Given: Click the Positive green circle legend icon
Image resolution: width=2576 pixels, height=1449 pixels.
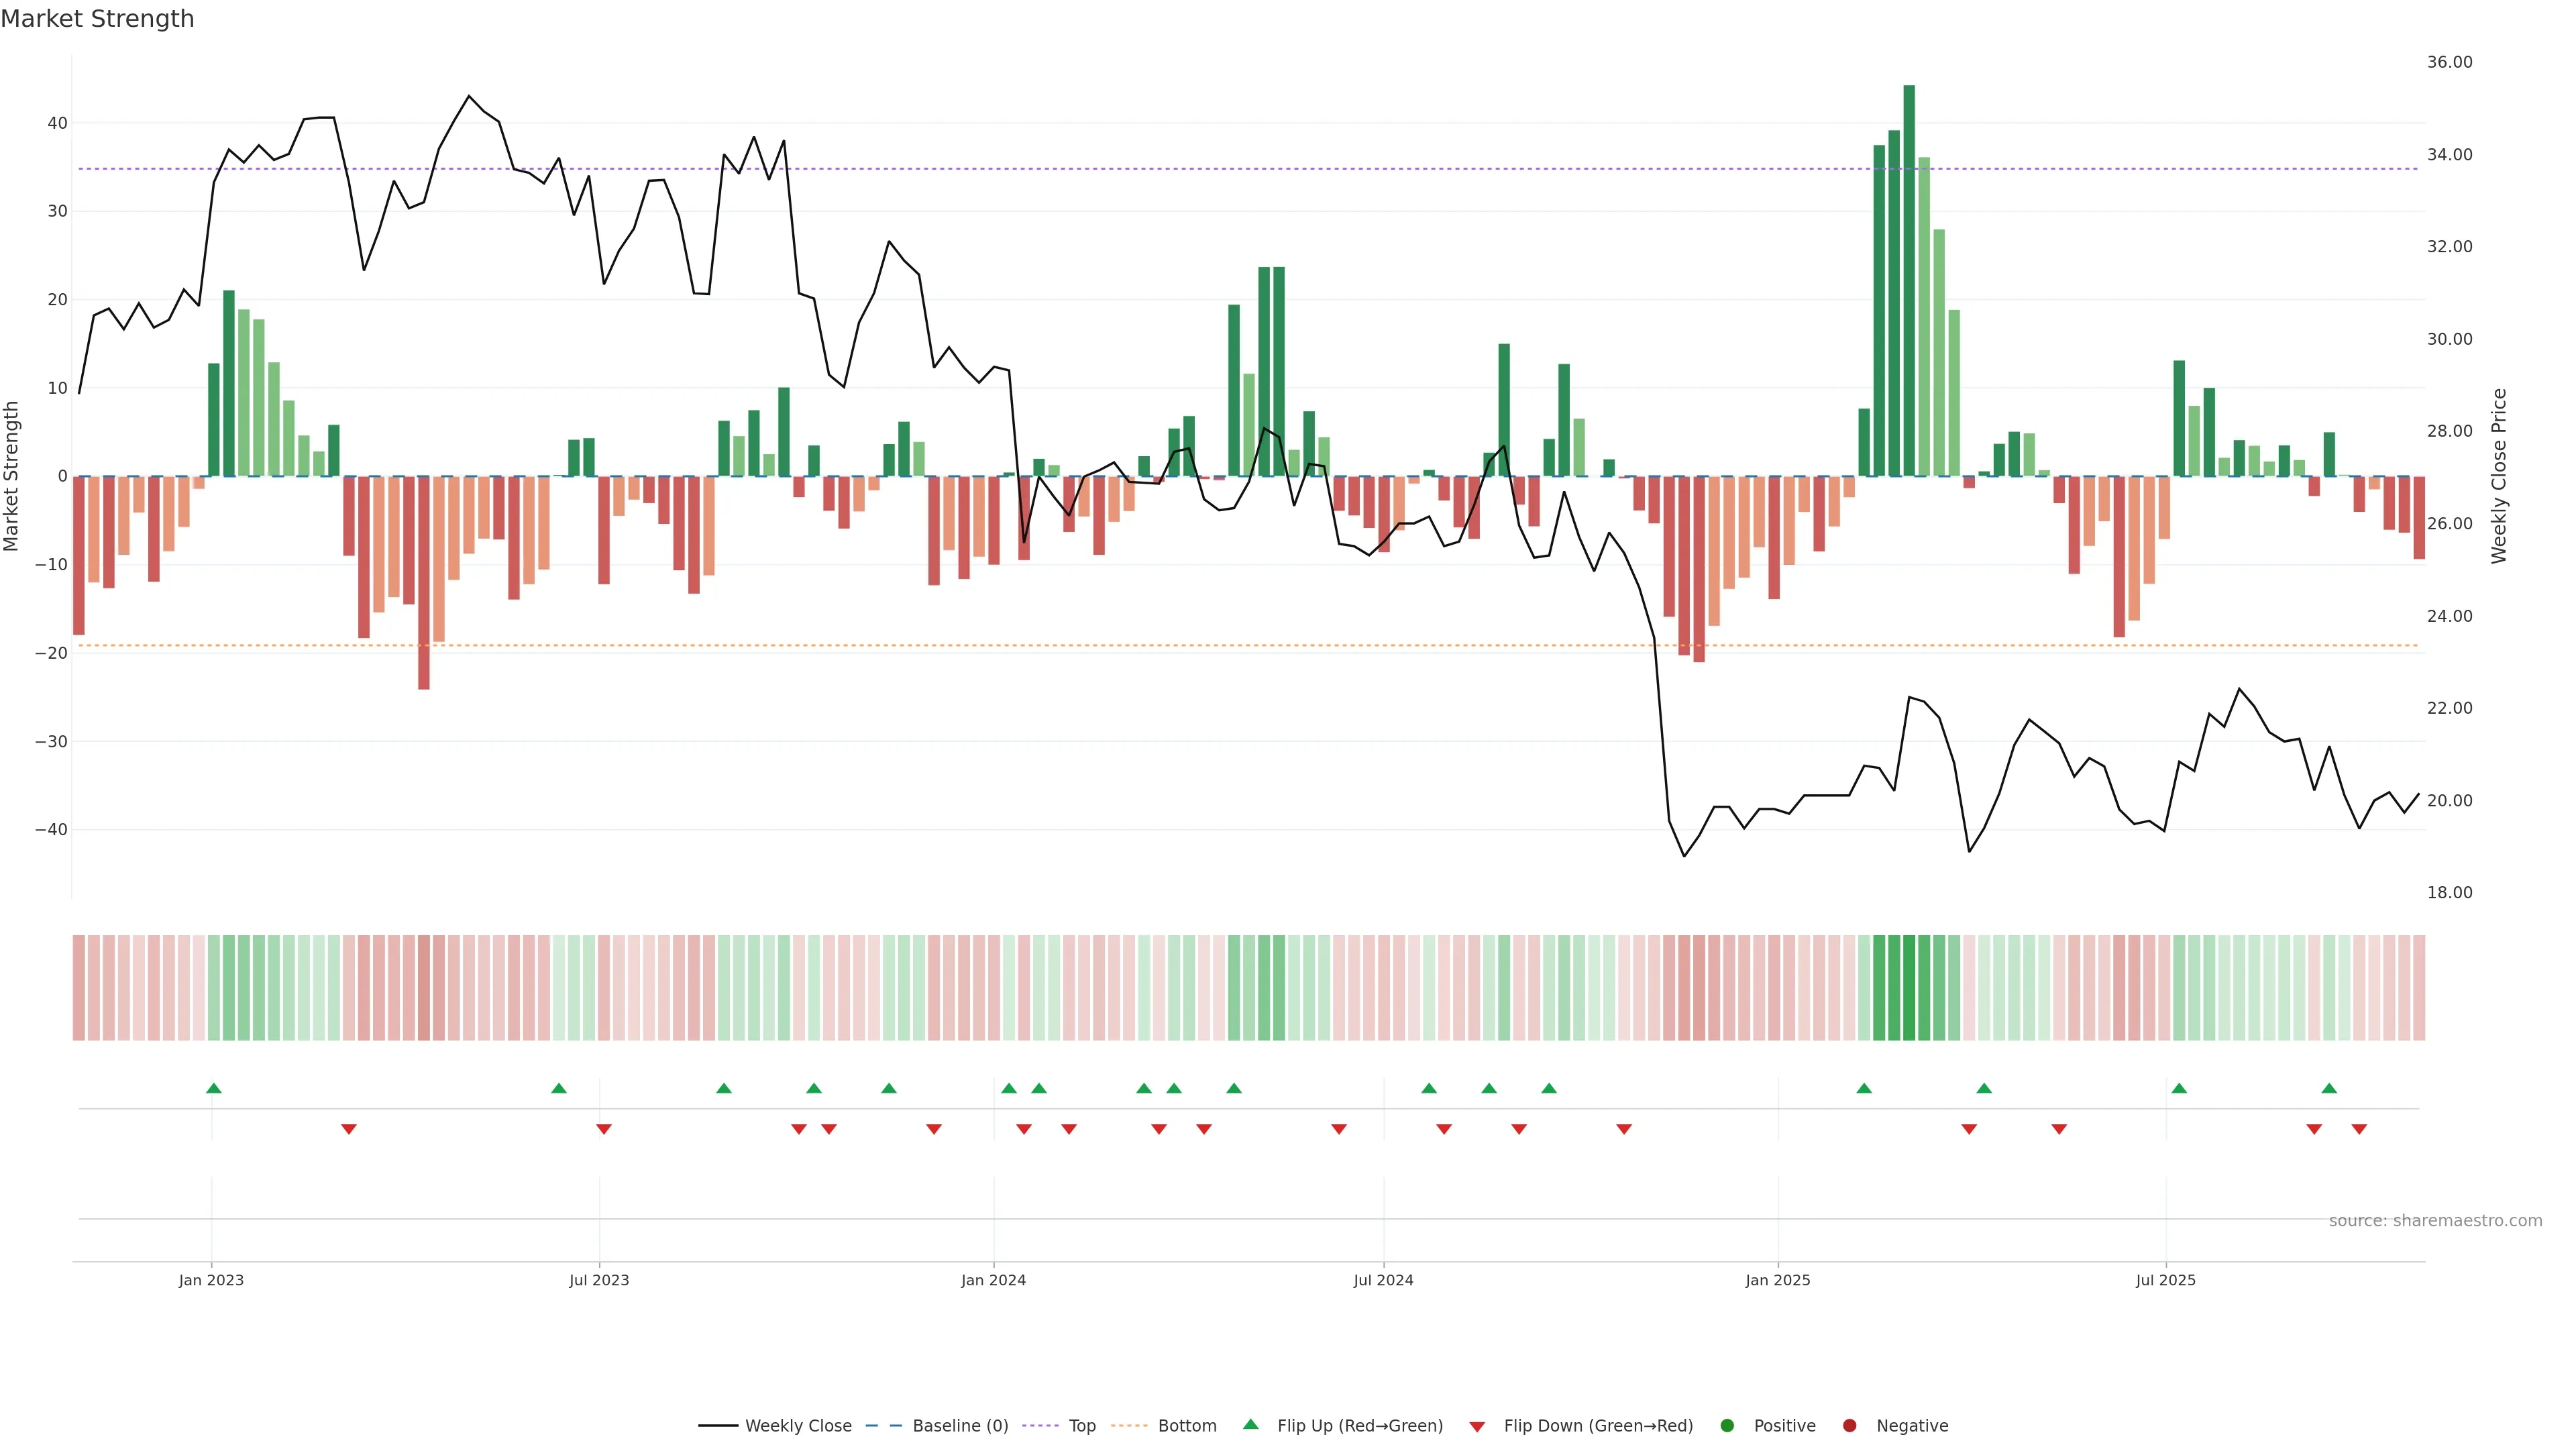Looking at the screenshot, I should [x=1727, y=1426].
